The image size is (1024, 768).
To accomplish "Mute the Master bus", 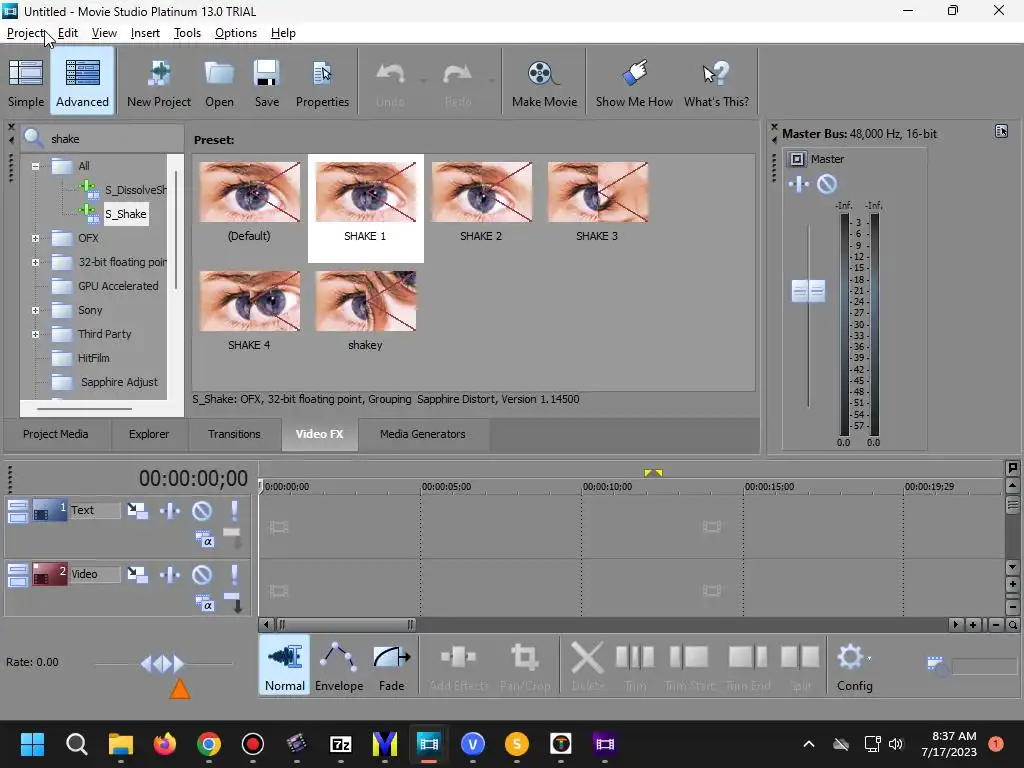I will click(x=827, y=184).
